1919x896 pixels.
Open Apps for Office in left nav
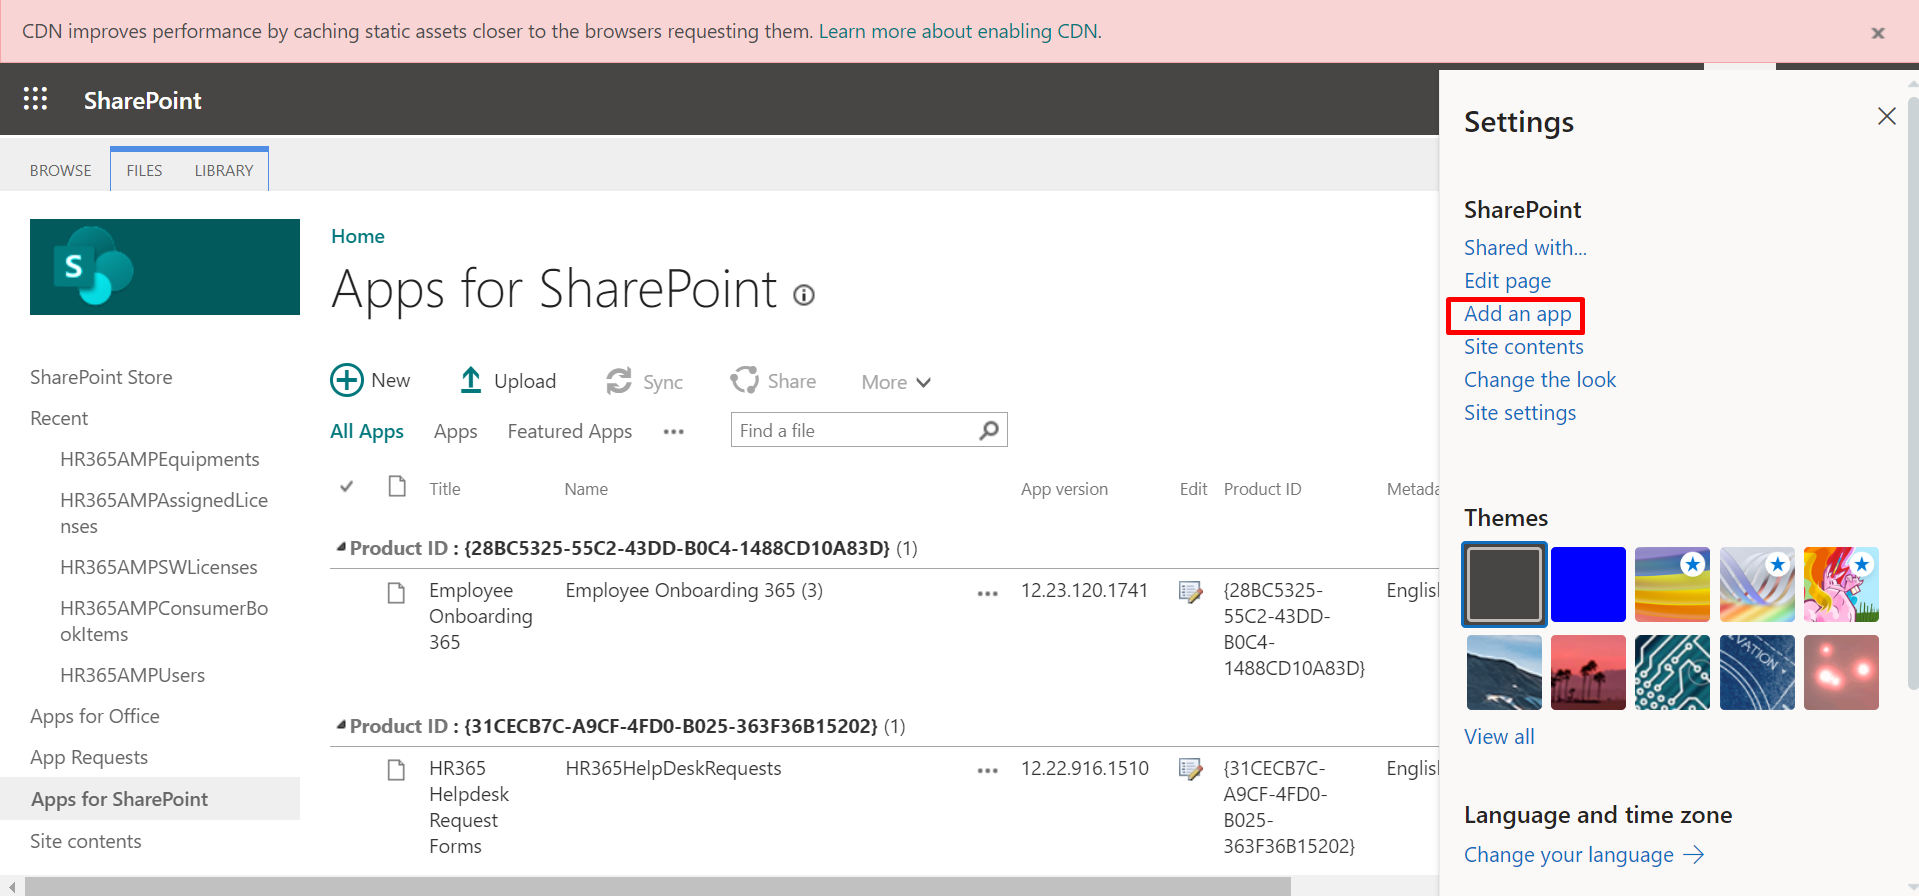(x=95, y=716)
